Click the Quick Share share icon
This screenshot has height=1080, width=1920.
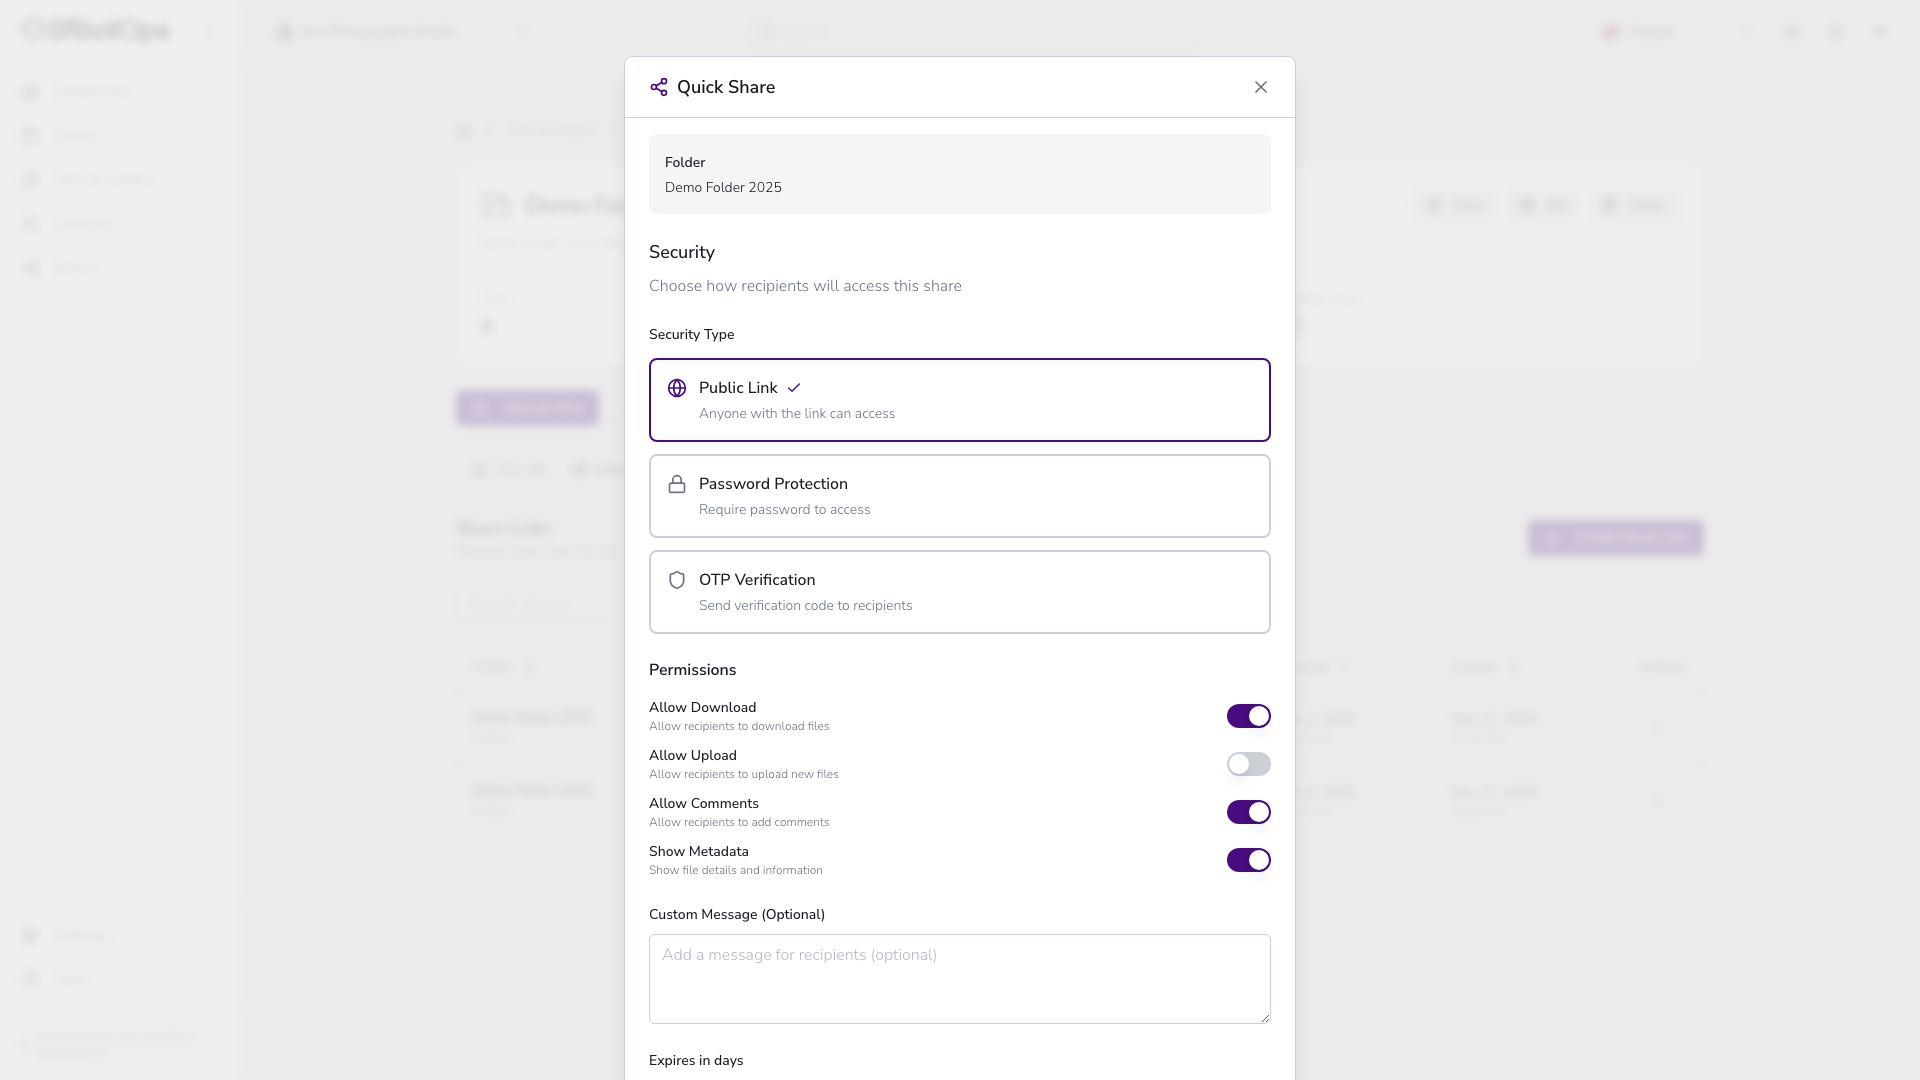coord(658,87)
